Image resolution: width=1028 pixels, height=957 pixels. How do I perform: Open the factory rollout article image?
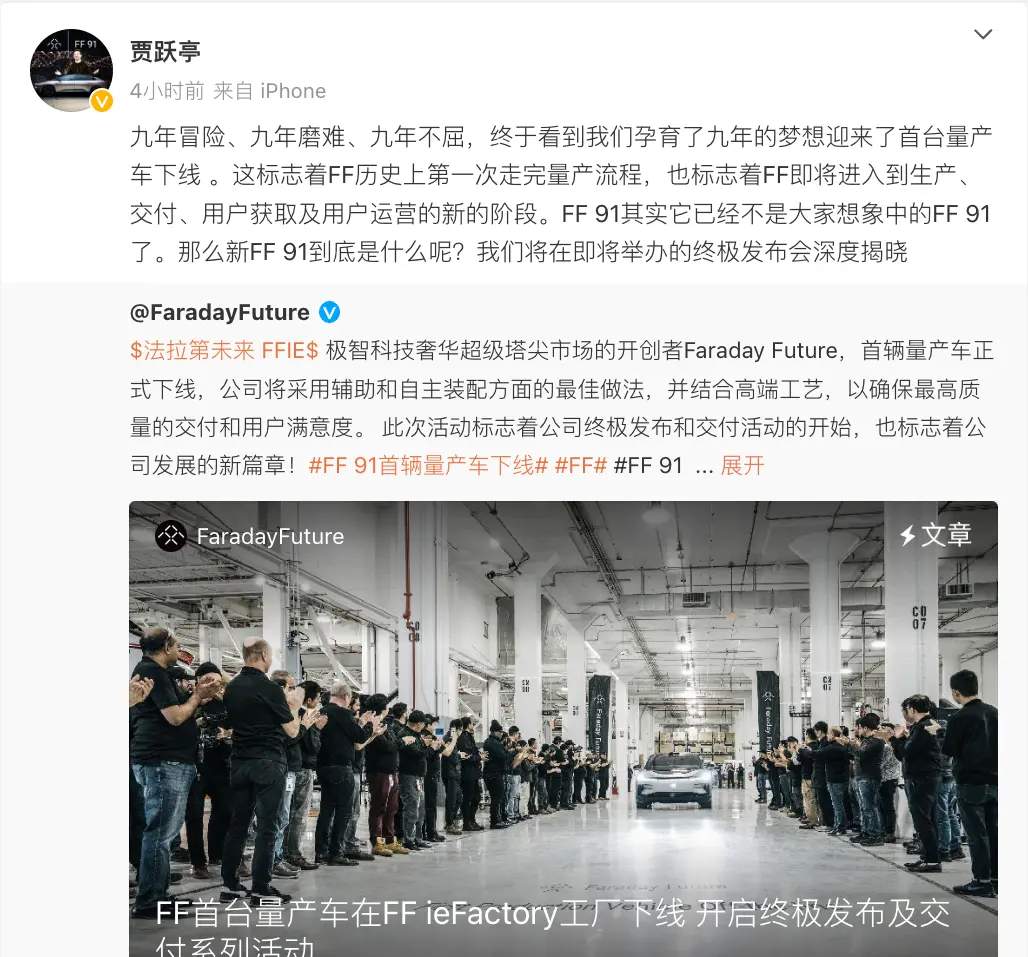click(563, 729)
